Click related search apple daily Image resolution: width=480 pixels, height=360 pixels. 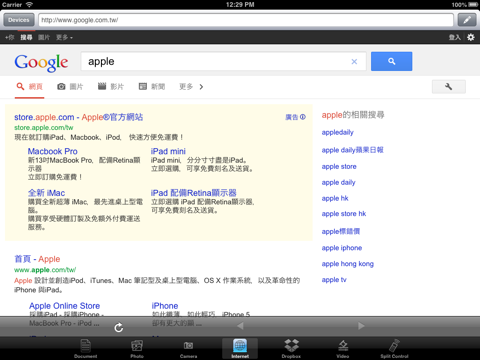click(x=338, y=183)
